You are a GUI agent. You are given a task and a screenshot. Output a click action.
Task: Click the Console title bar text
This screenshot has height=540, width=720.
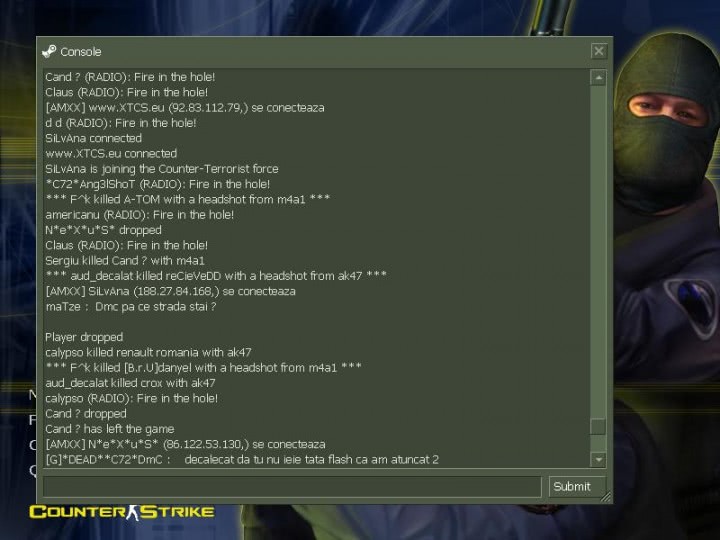81,52
